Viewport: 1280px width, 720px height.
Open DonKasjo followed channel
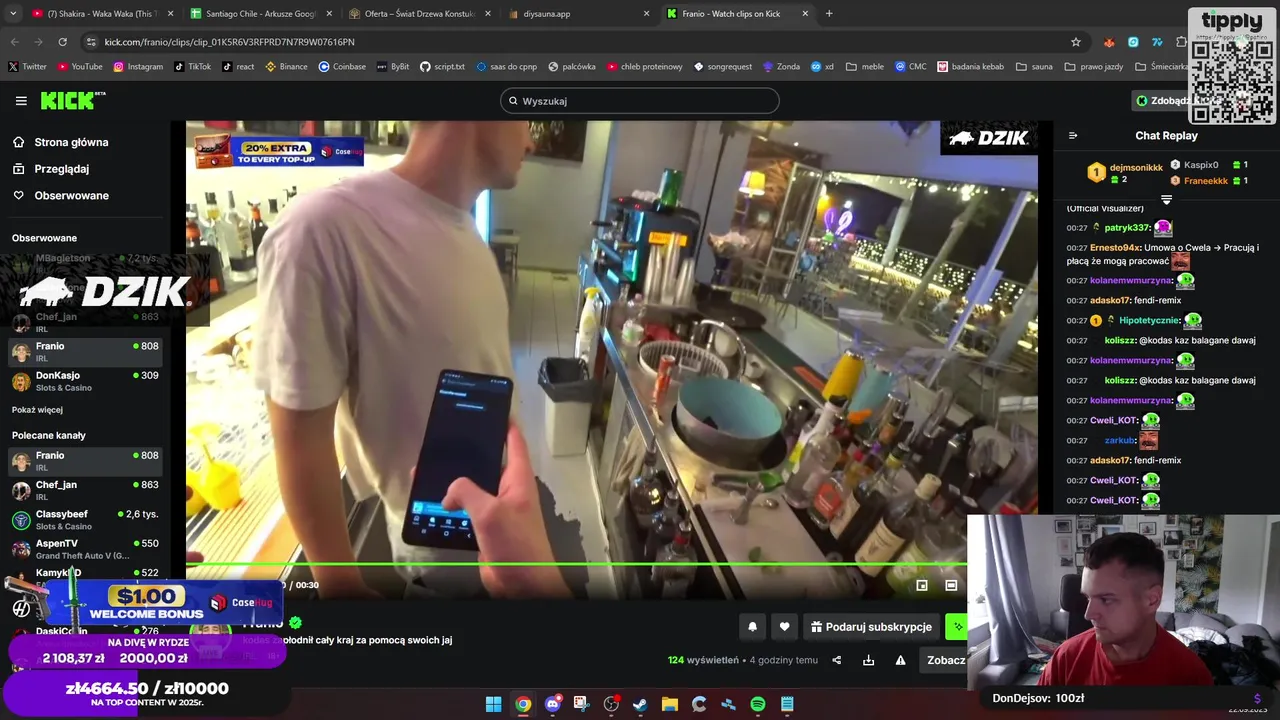[85, 381]
